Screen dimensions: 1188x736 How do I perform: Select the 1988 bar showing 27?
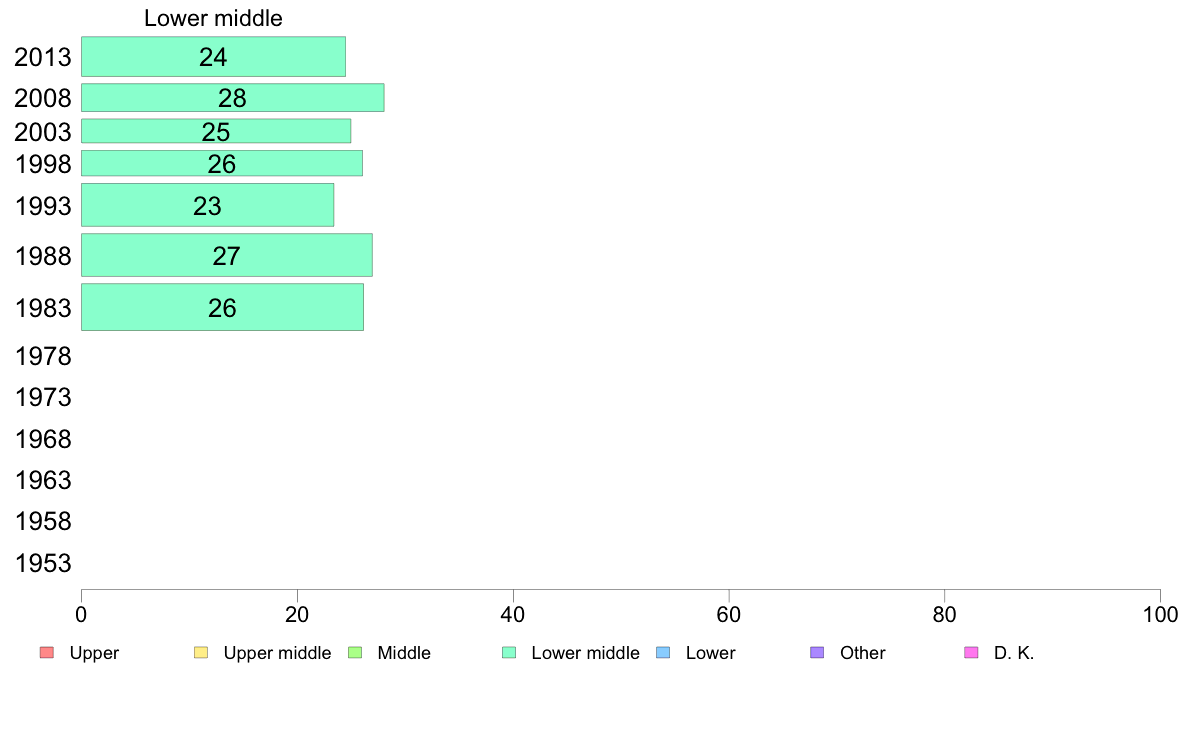coord(227,255)
